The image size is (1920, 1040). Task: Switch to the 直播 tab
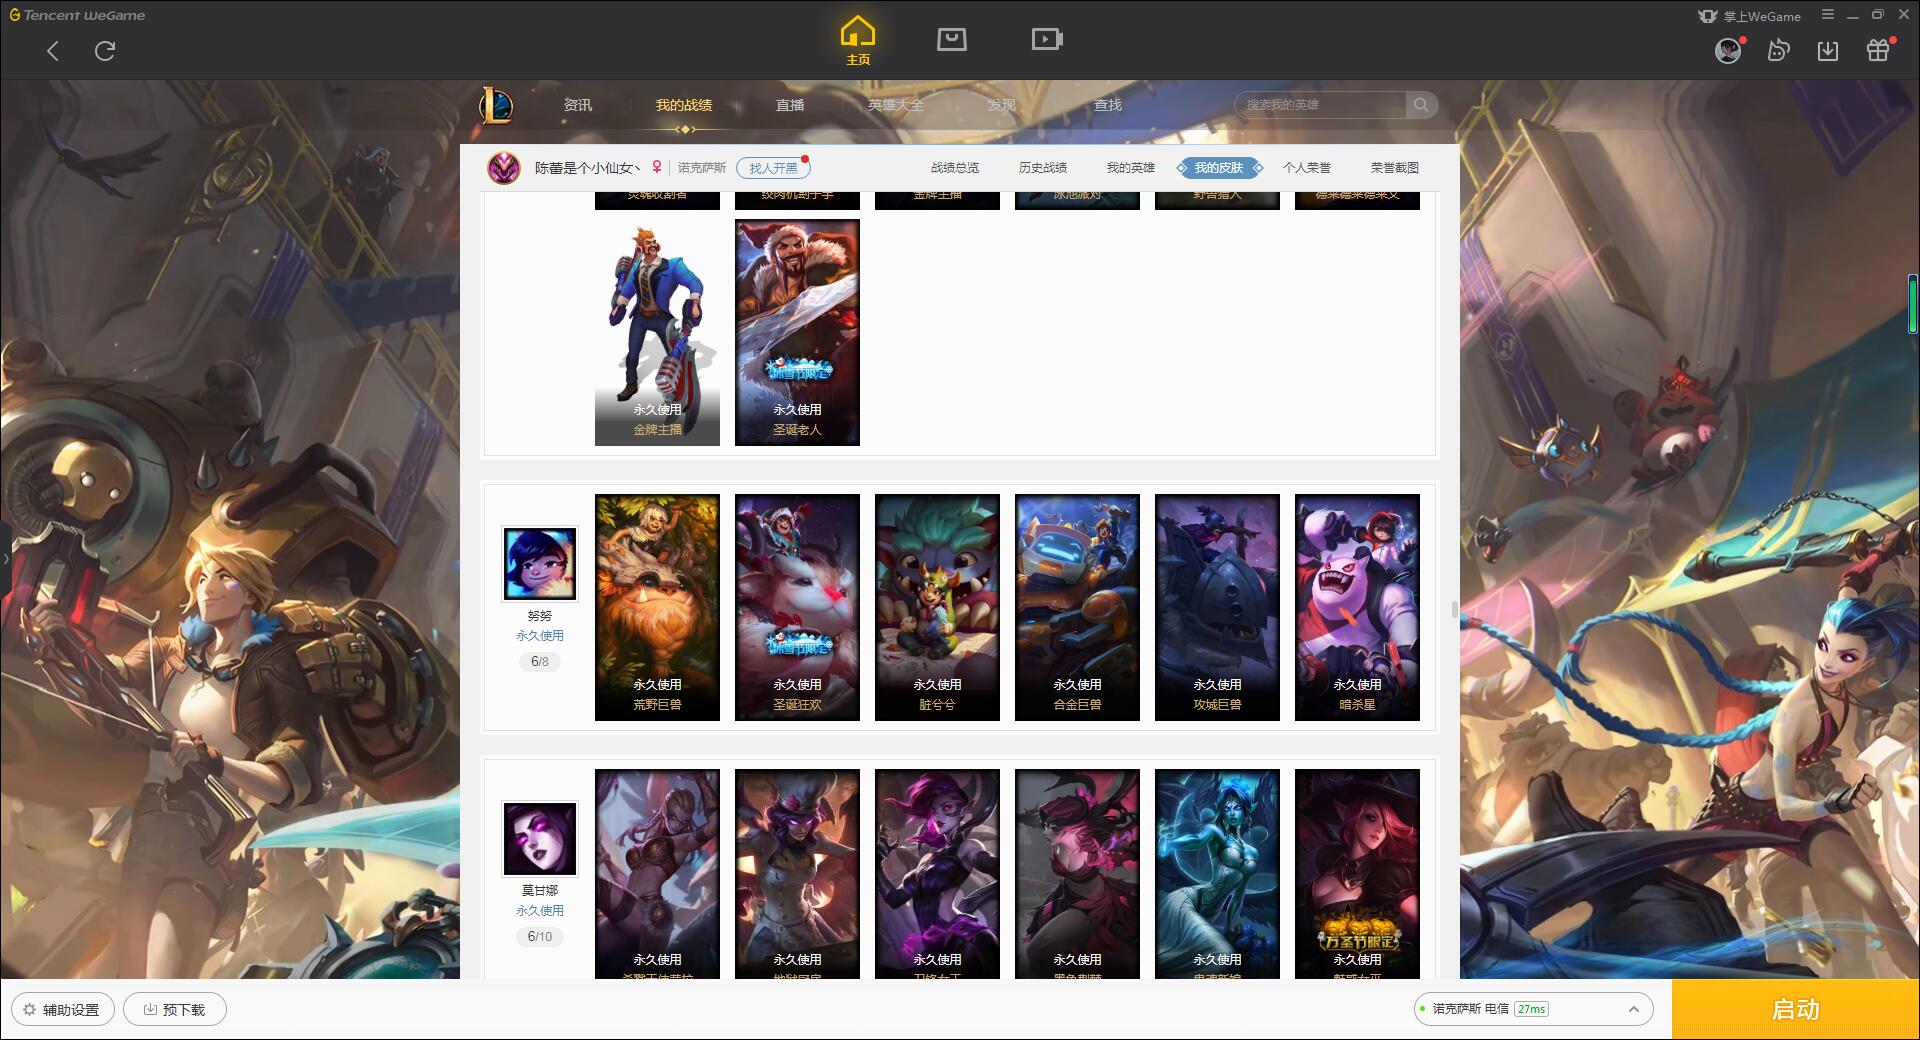pos(790,105)
